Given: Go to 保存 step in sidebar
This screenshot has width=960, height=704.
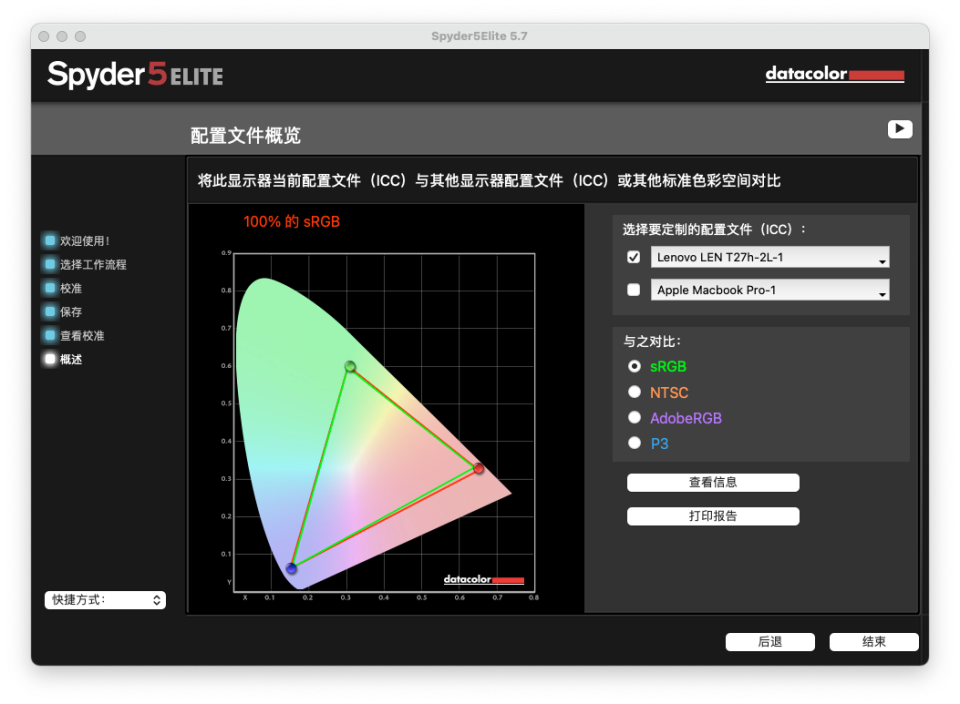Looking at the screenshot, I should [71, 312].
